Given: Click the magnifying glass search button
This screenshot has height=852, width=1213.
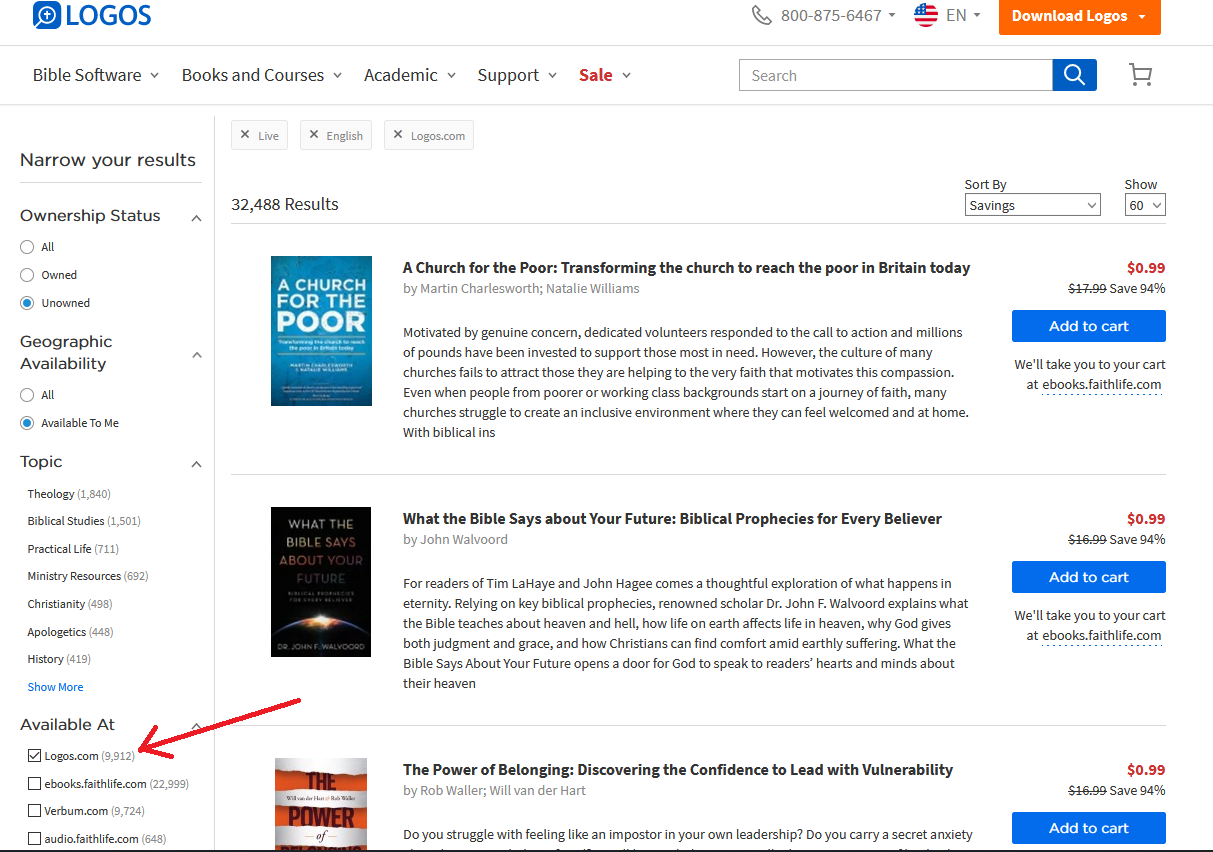Looking at the screenshot, I should [1075, 75].
